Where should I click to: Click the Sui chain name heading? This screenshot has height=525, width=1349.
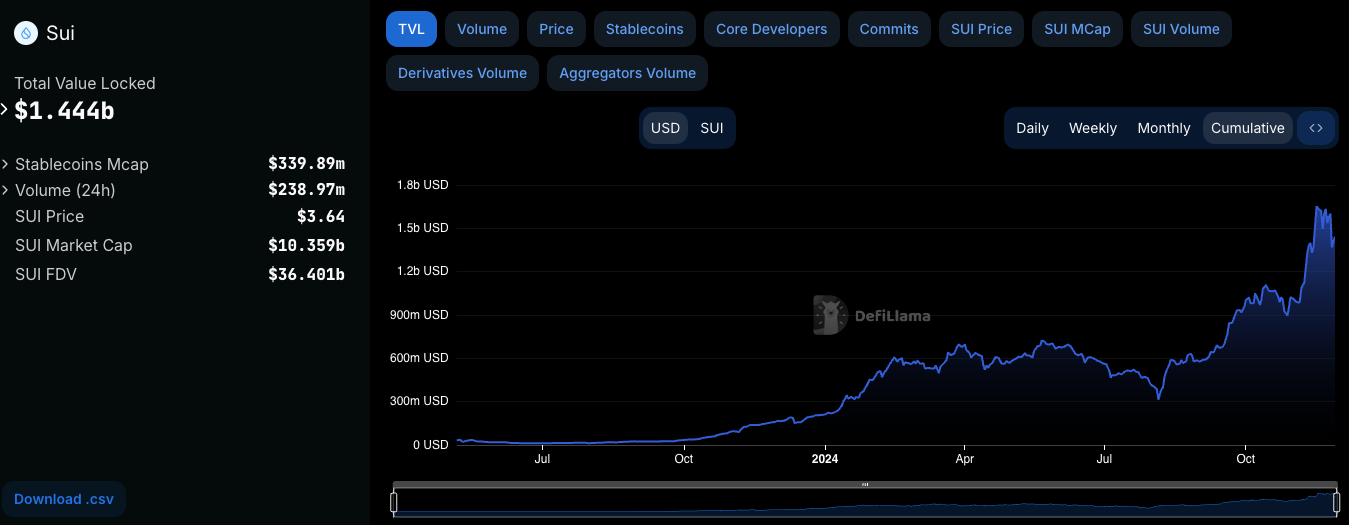60,33
